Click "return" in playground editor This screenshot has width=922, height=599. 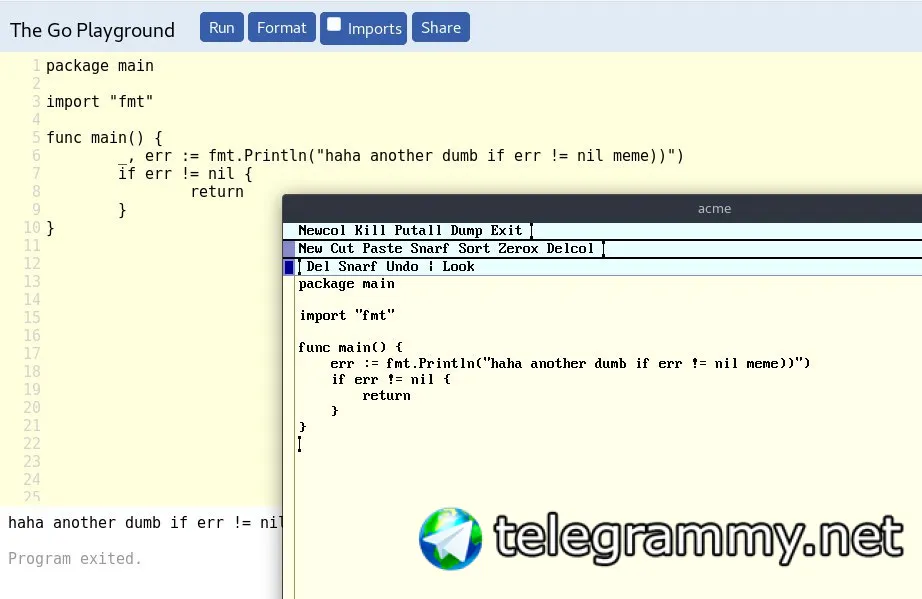pos(217,192)
